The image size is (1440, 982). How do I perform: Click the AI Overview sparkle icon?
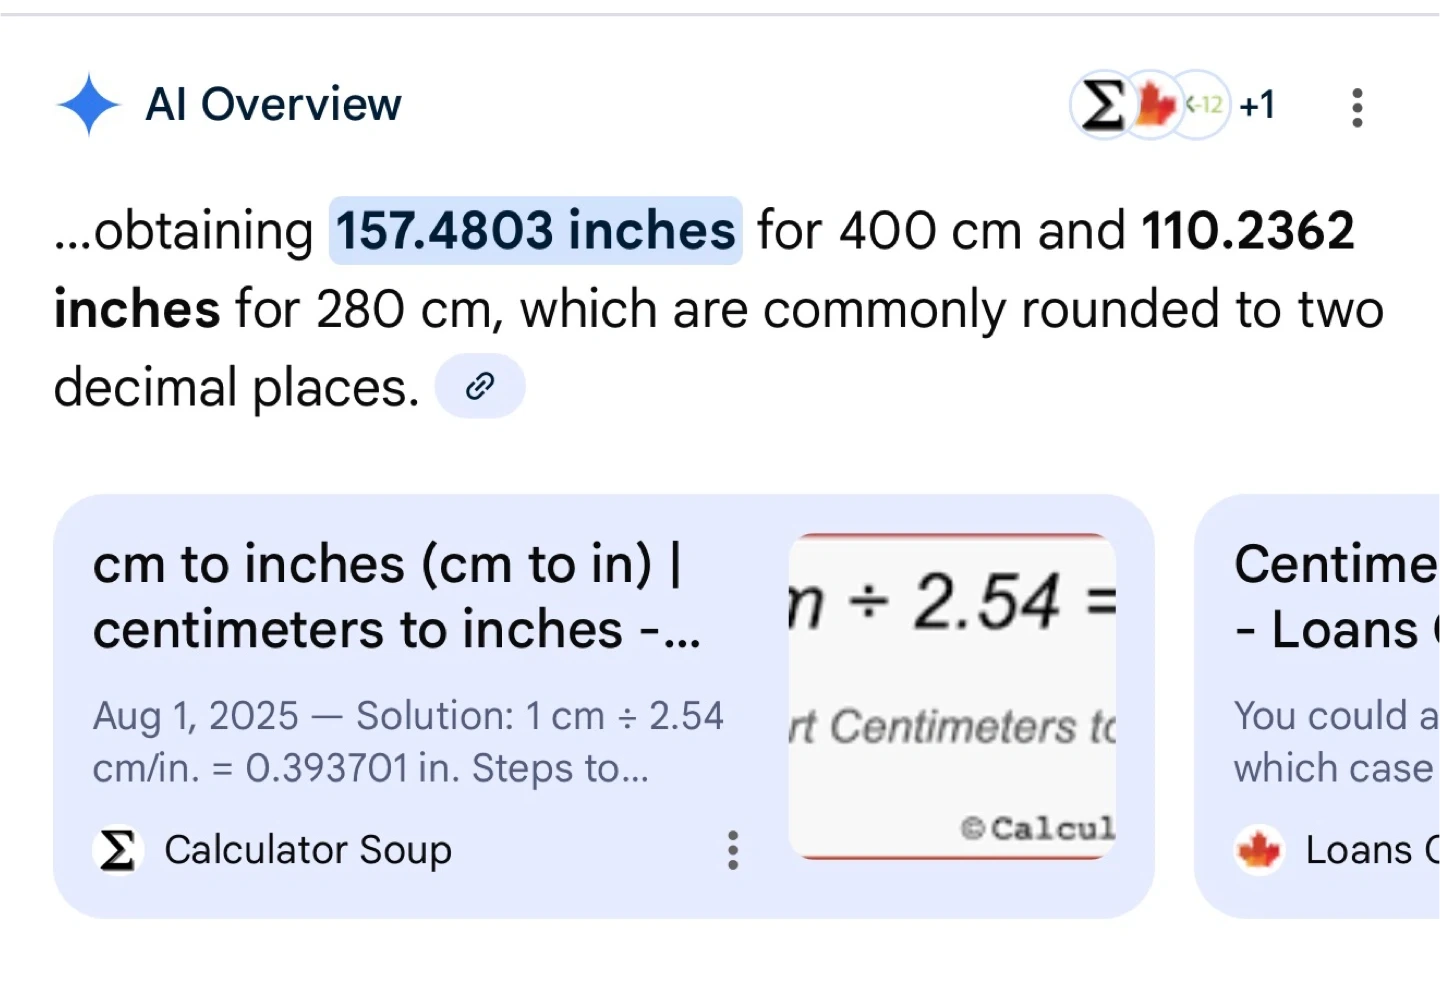(x=88, y=104)
